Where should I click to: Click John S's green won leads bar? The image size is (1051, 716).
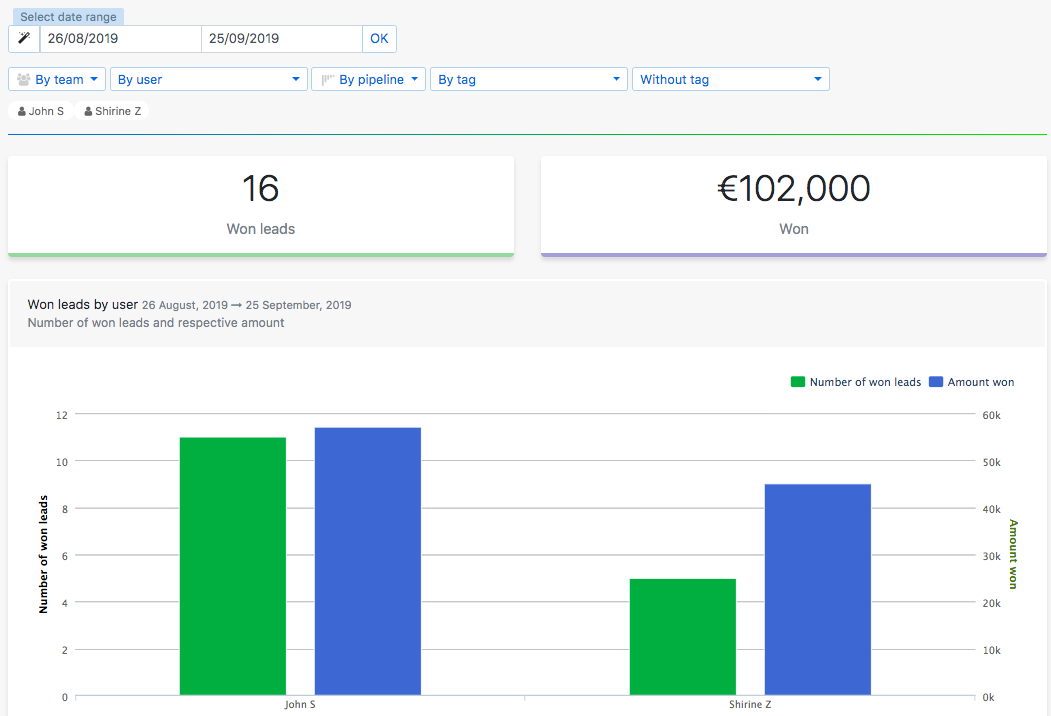click(233, 565)
